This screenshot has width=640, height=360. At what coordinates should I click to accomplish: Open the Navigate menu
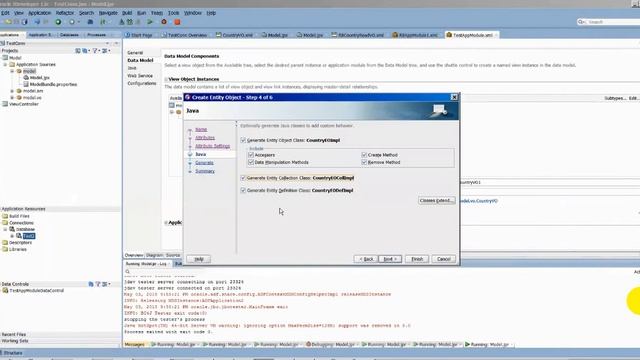pyautogui.click(x=108, y=13)
